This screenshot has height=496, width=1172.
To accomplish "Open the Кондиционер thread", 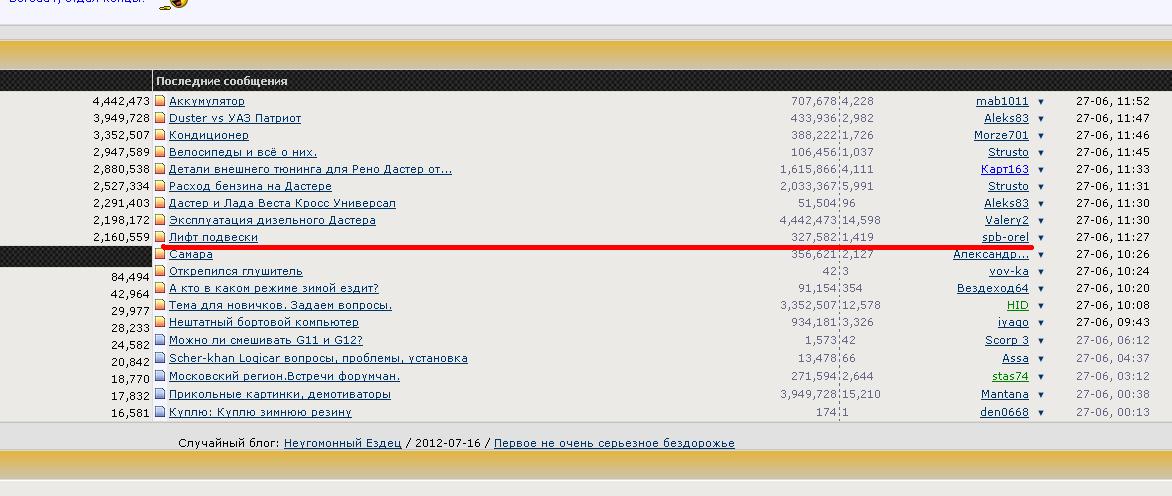I will pyautogui.click(x=209, y=135).
